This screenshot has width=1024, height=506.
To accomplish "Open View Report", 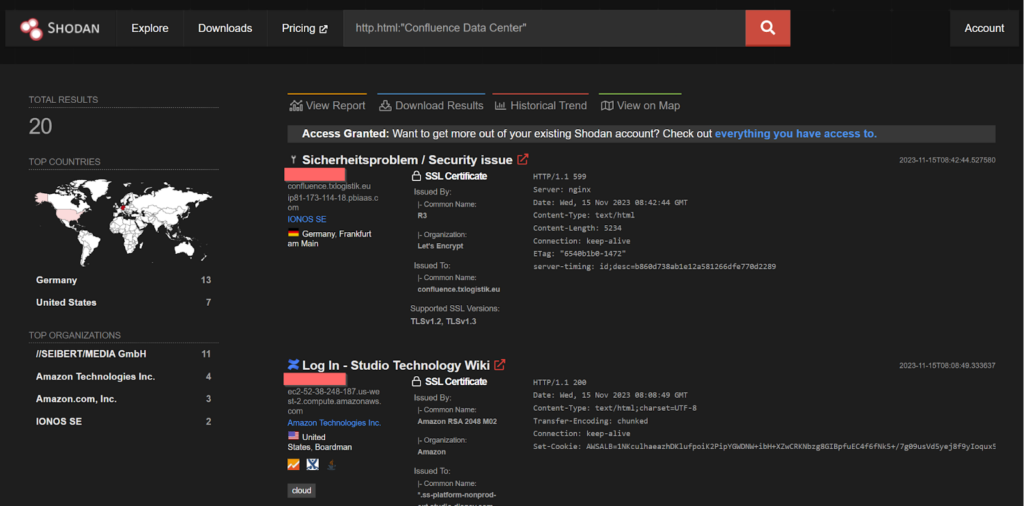I will tap(327, 105).
